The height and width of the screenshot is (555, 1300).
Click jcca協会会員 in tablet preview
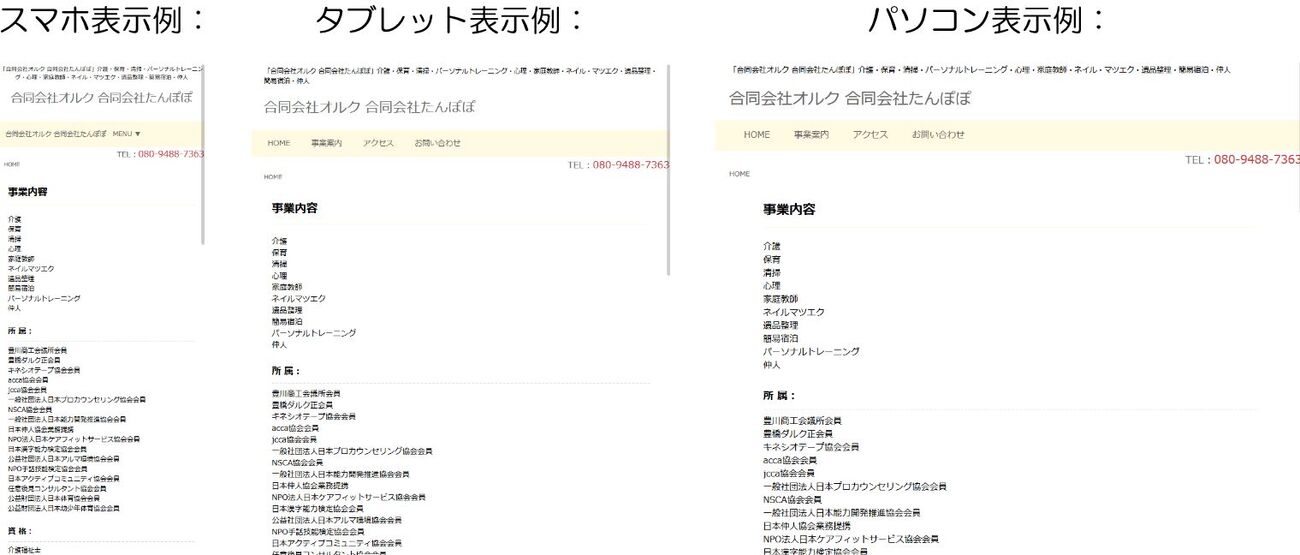(294, 439)
